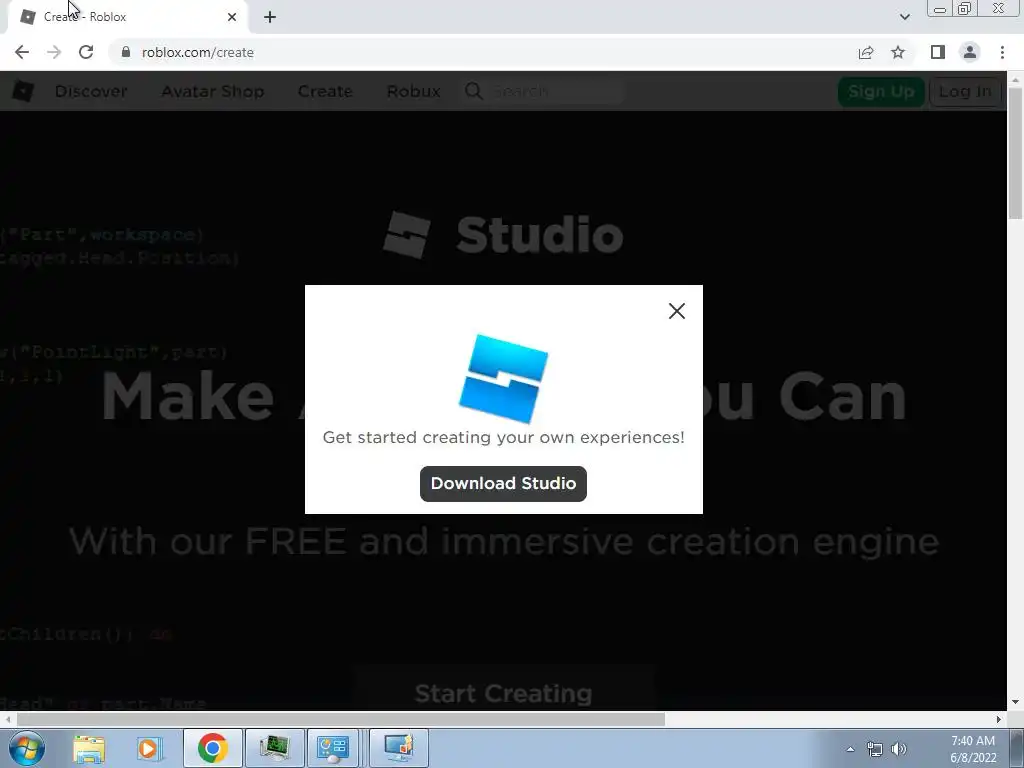Click the search magnifier icon
Screen dimensions: 1024x768
[474, 91]
